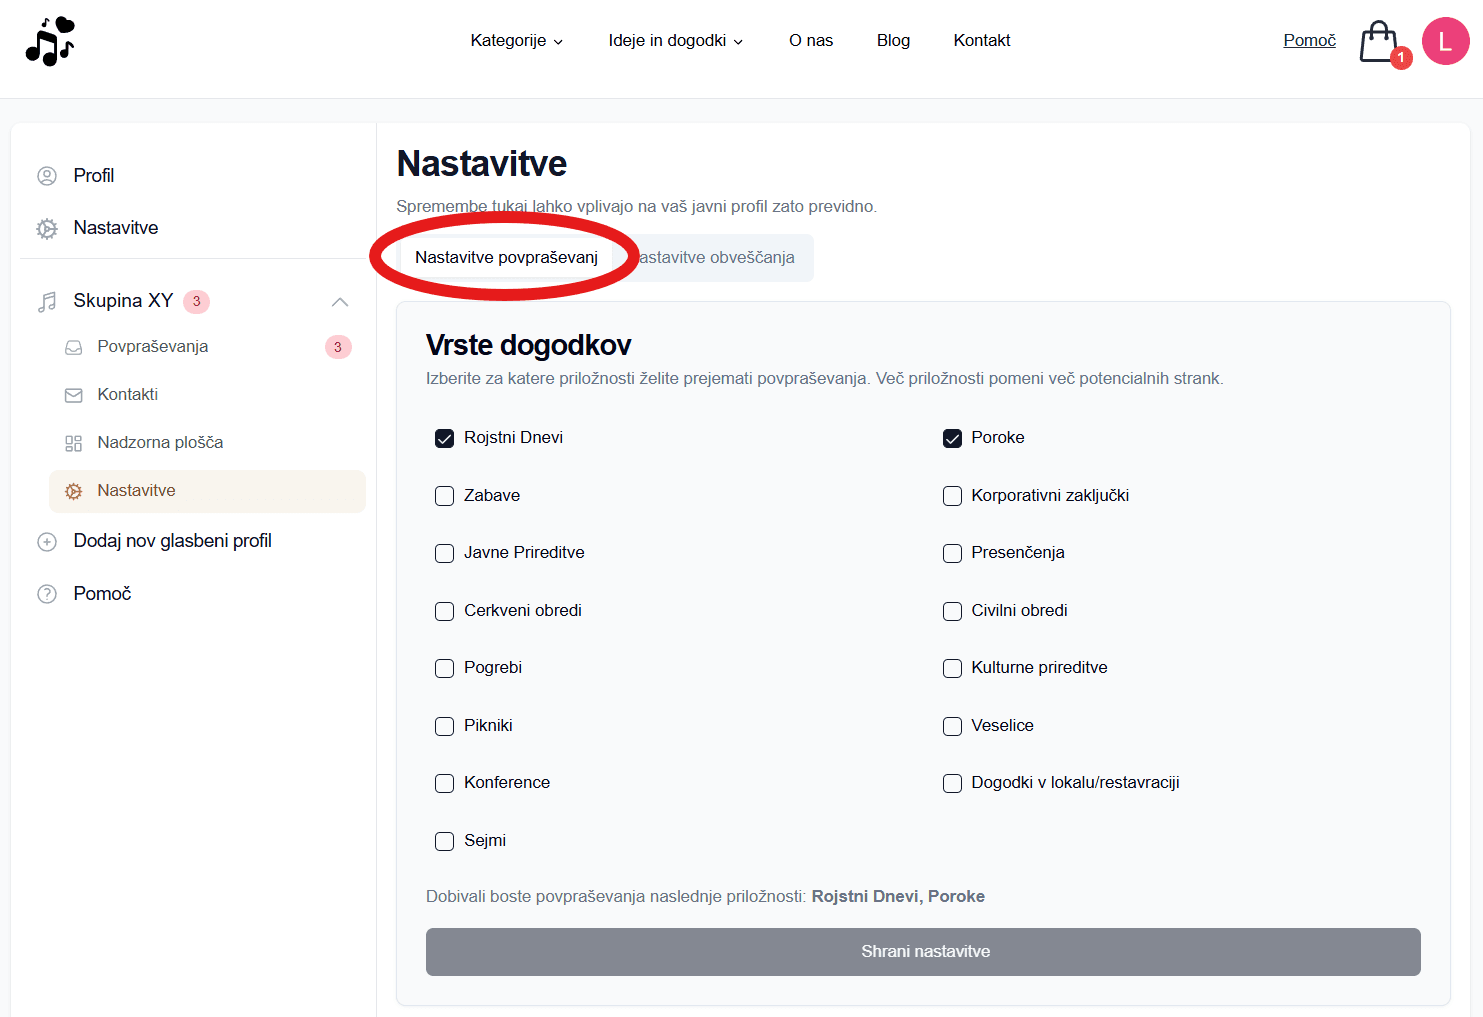This screenshot has width=1483, height=1017.
Task: Follow the Pomoč link in header
Action: [1309, 41]
